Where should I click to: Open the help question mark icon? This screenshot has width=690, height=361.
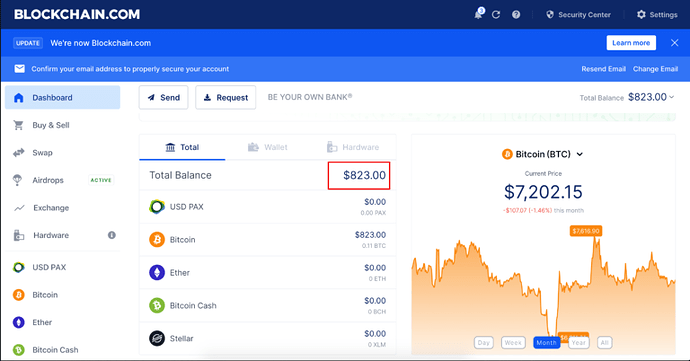[x=516, y=15]
